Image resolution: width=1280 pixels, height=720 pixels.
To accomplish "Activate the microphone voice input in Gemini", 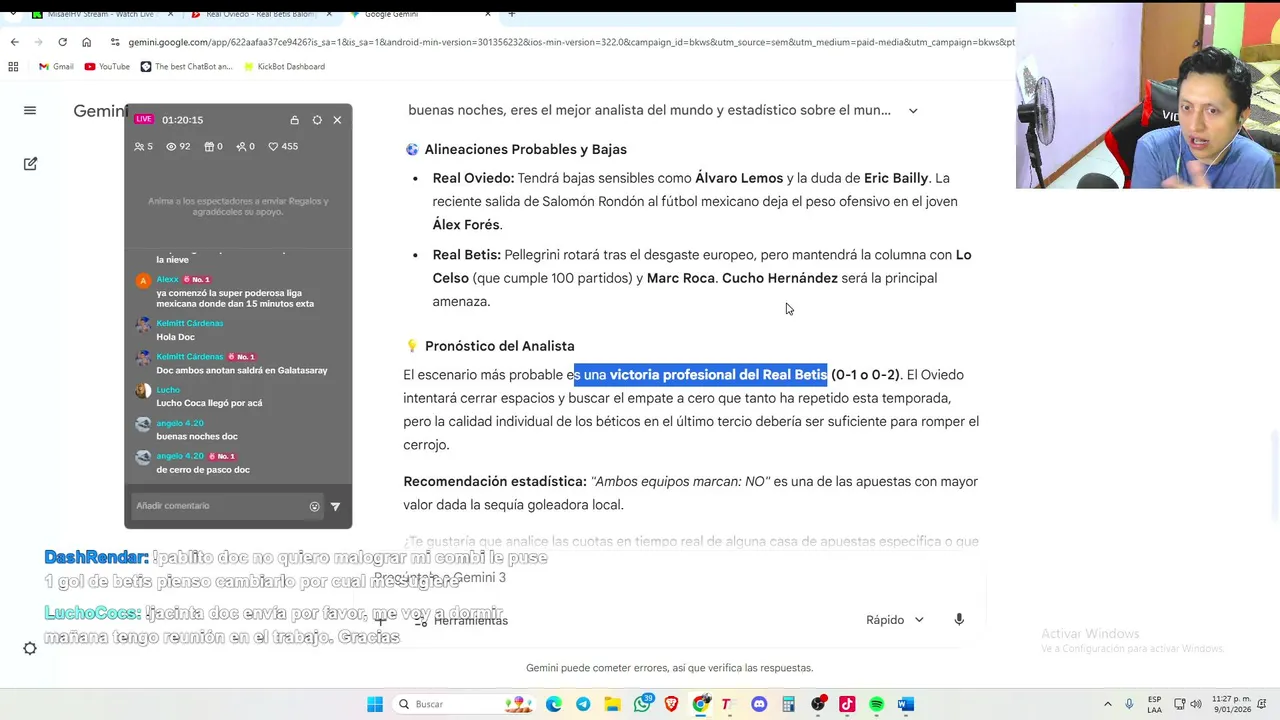I will point(958,620).
